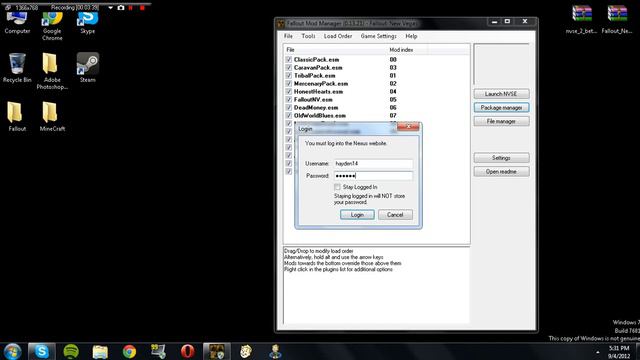640x360 pixels.
Task: Select the FalloutNV.esm plugin name
Action: [313, 100]
